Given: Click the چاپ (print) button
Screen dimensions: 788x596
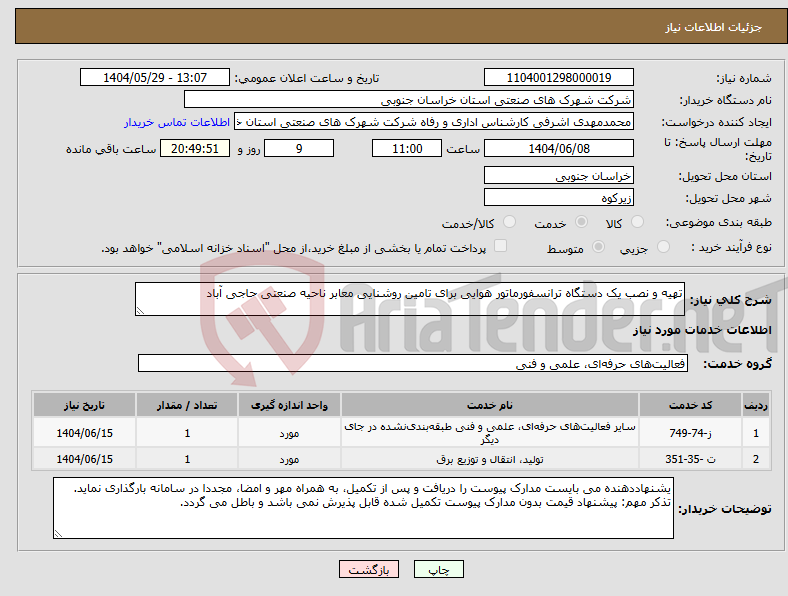Looking at the screenshot, I should pyautogui.click(x=438, y=569).
